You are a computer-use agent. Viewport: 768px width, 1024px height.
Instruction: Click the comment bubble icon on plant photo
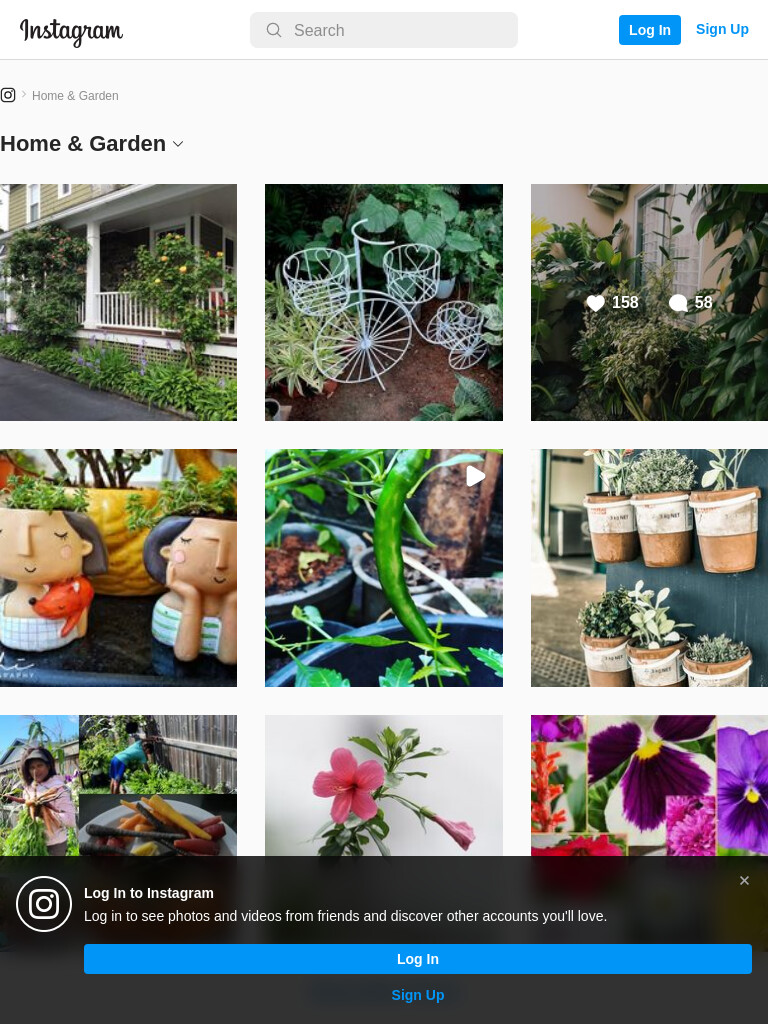click(678, 303)
